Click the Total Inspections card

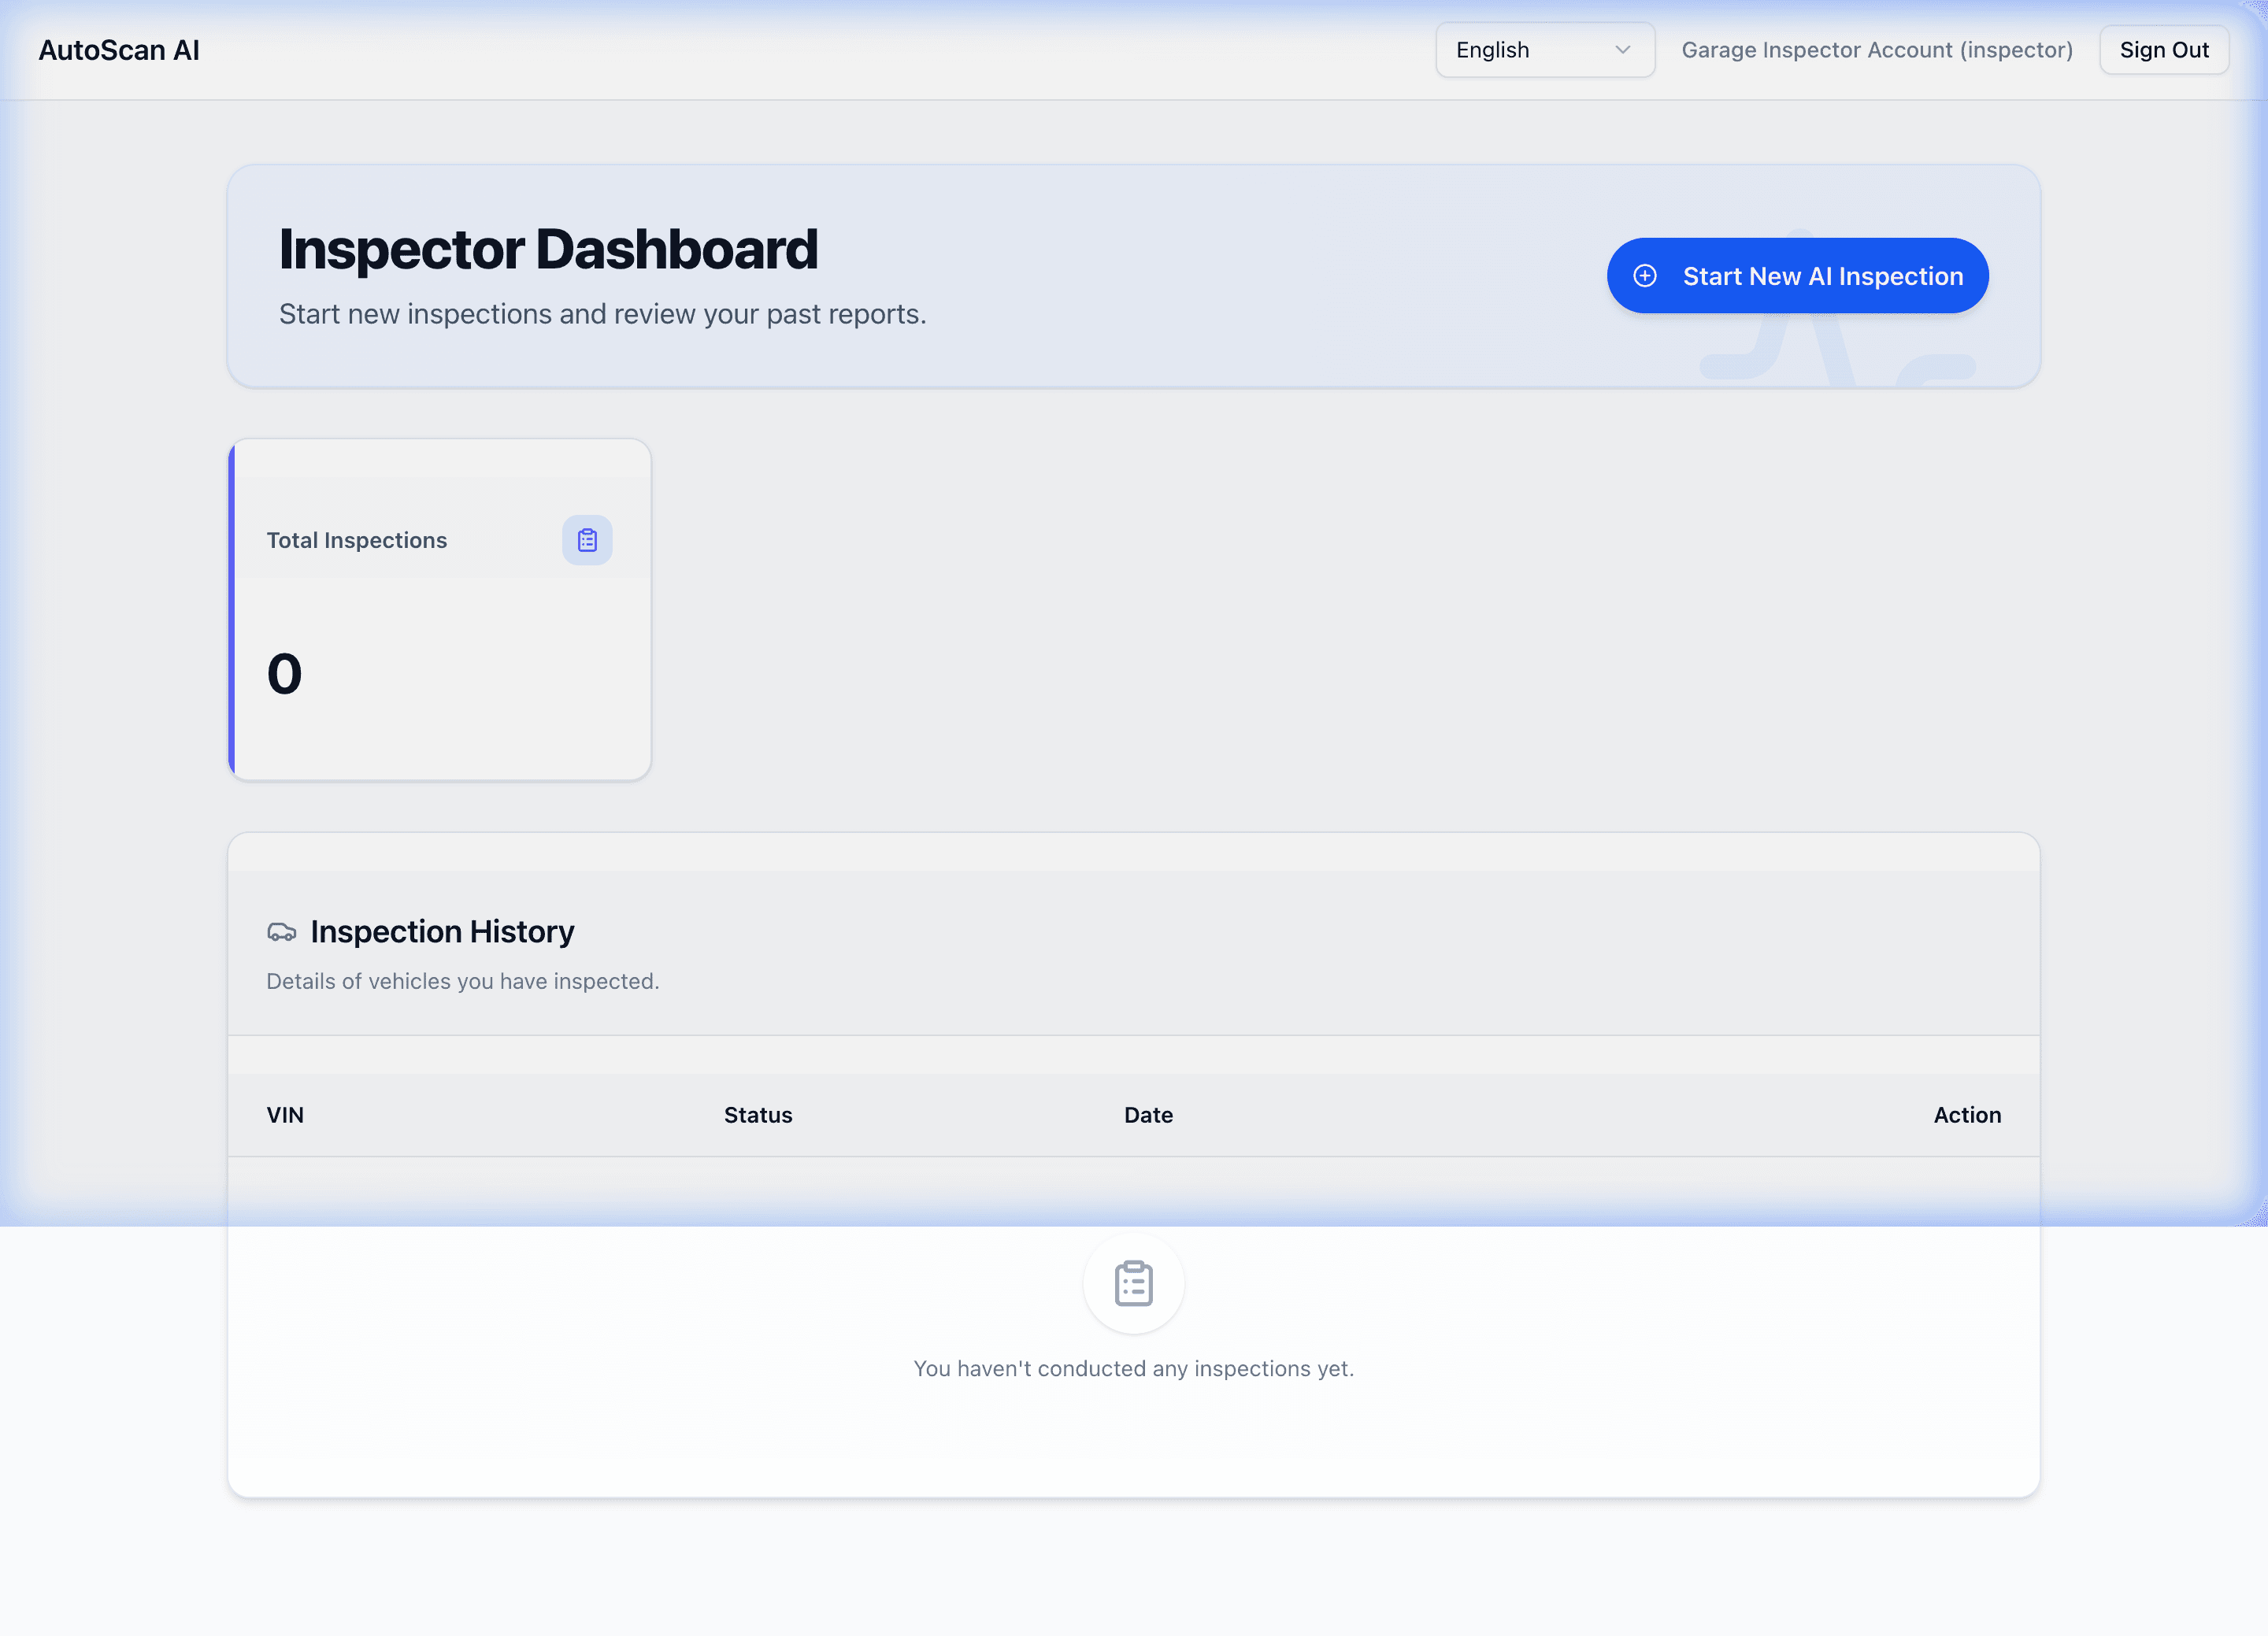[x=440, y=608]
